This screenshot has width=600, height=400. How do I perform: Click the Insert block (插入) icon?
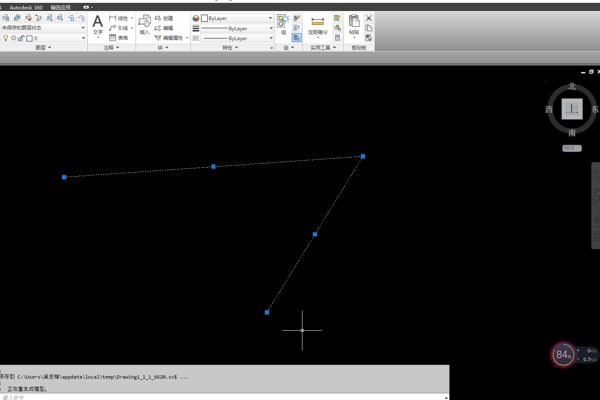point(145,24)
